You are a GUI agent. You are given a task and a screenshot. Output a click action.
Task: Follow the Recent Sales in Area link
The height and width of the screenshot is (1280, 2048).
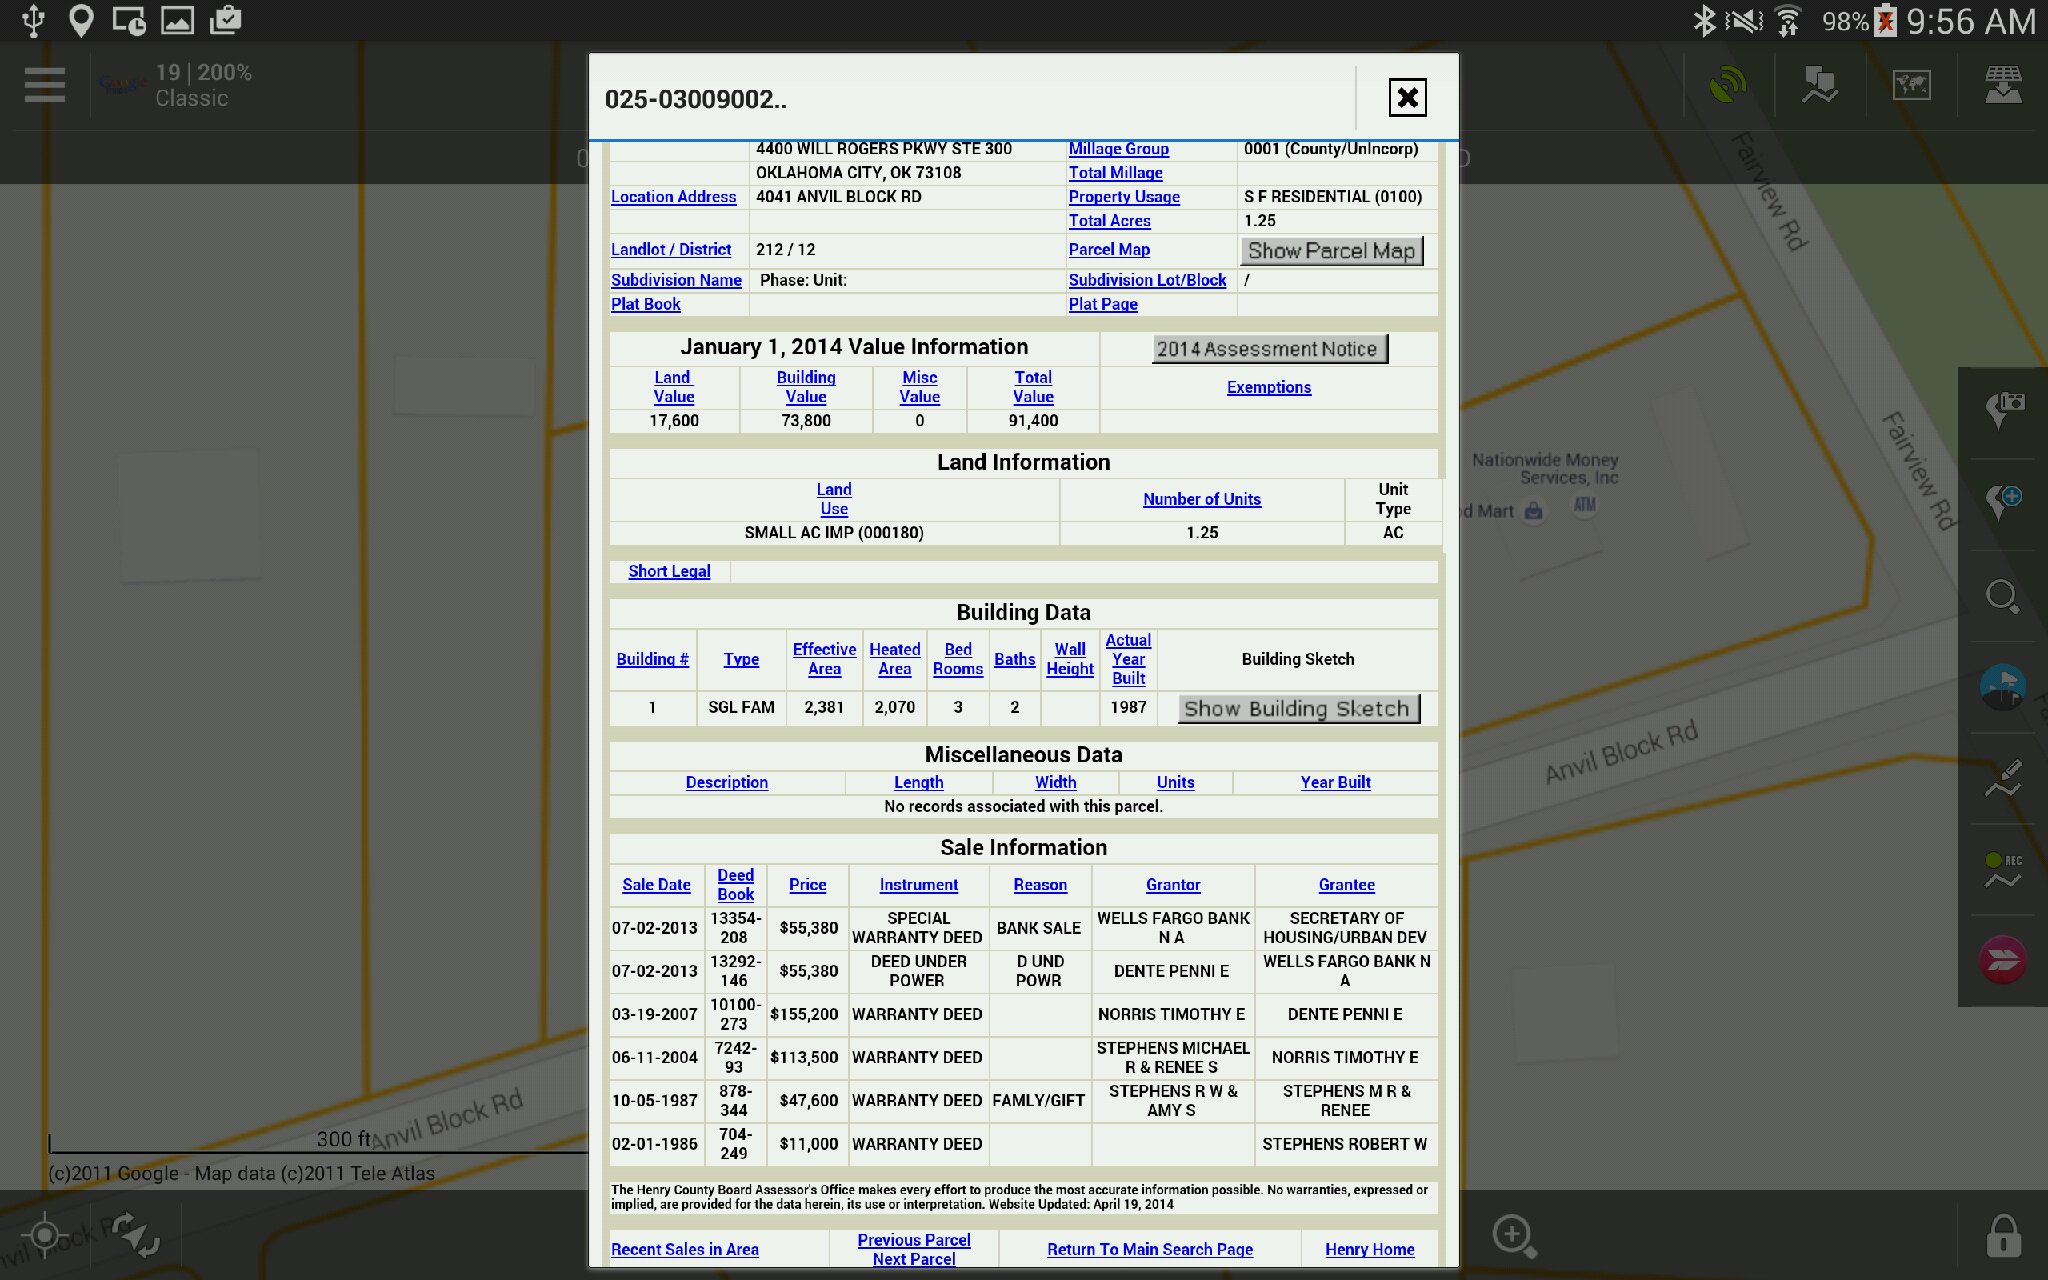pos(684,1249)
